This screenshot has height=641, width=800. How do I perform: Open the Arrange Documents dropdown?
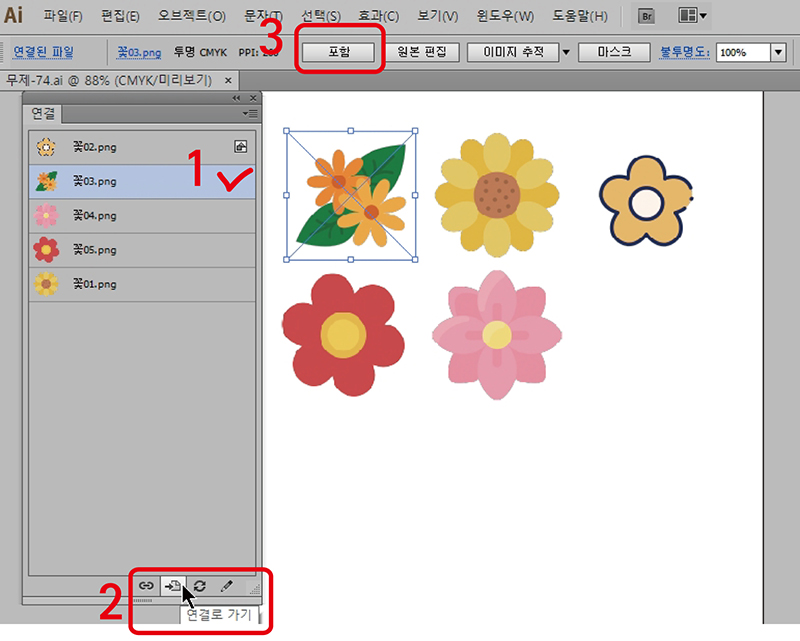click(x=692, y=16)
